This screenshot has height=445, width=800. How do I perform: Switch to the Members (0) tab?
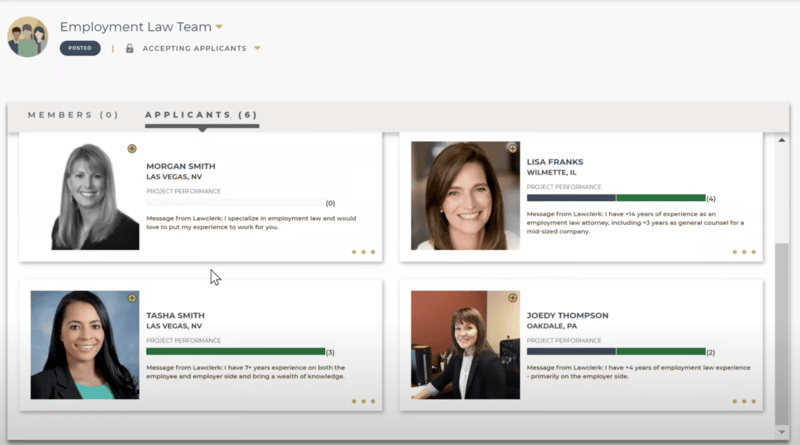(x=73, y=115)
